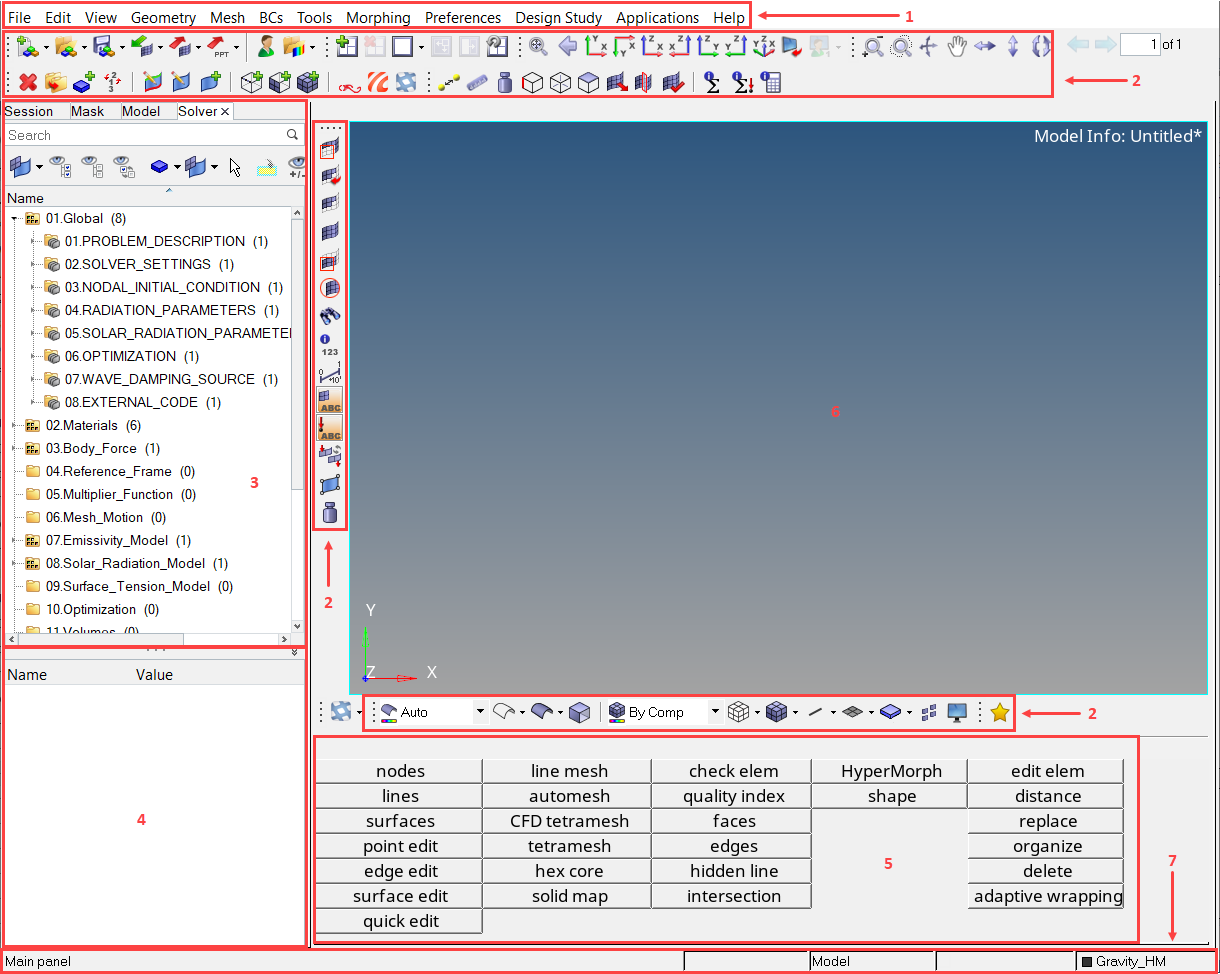Click the rotate arrows icon in view toolbar
Viewport: 1220px width, 974px height.
(x=1041, y=46)
